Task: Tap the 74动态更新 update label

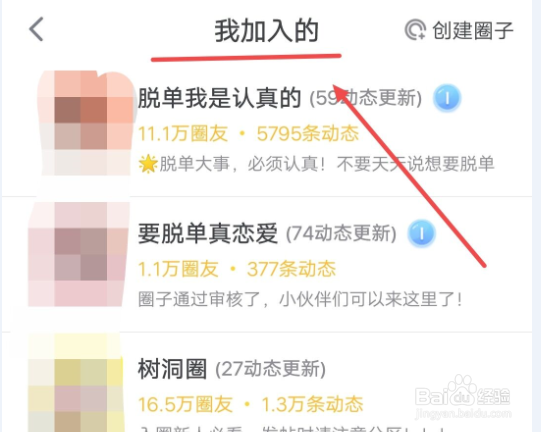Action: point(341,234)
